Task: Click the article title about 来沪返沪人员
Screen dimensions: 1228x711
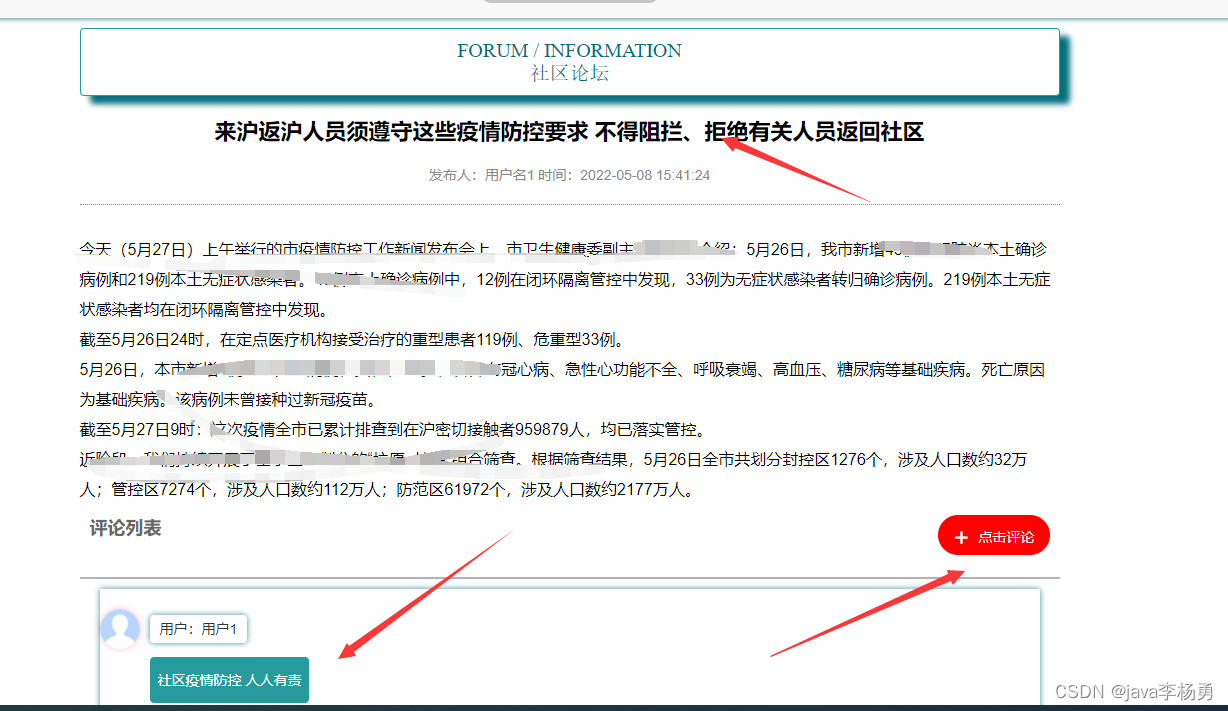Action: 569,132
